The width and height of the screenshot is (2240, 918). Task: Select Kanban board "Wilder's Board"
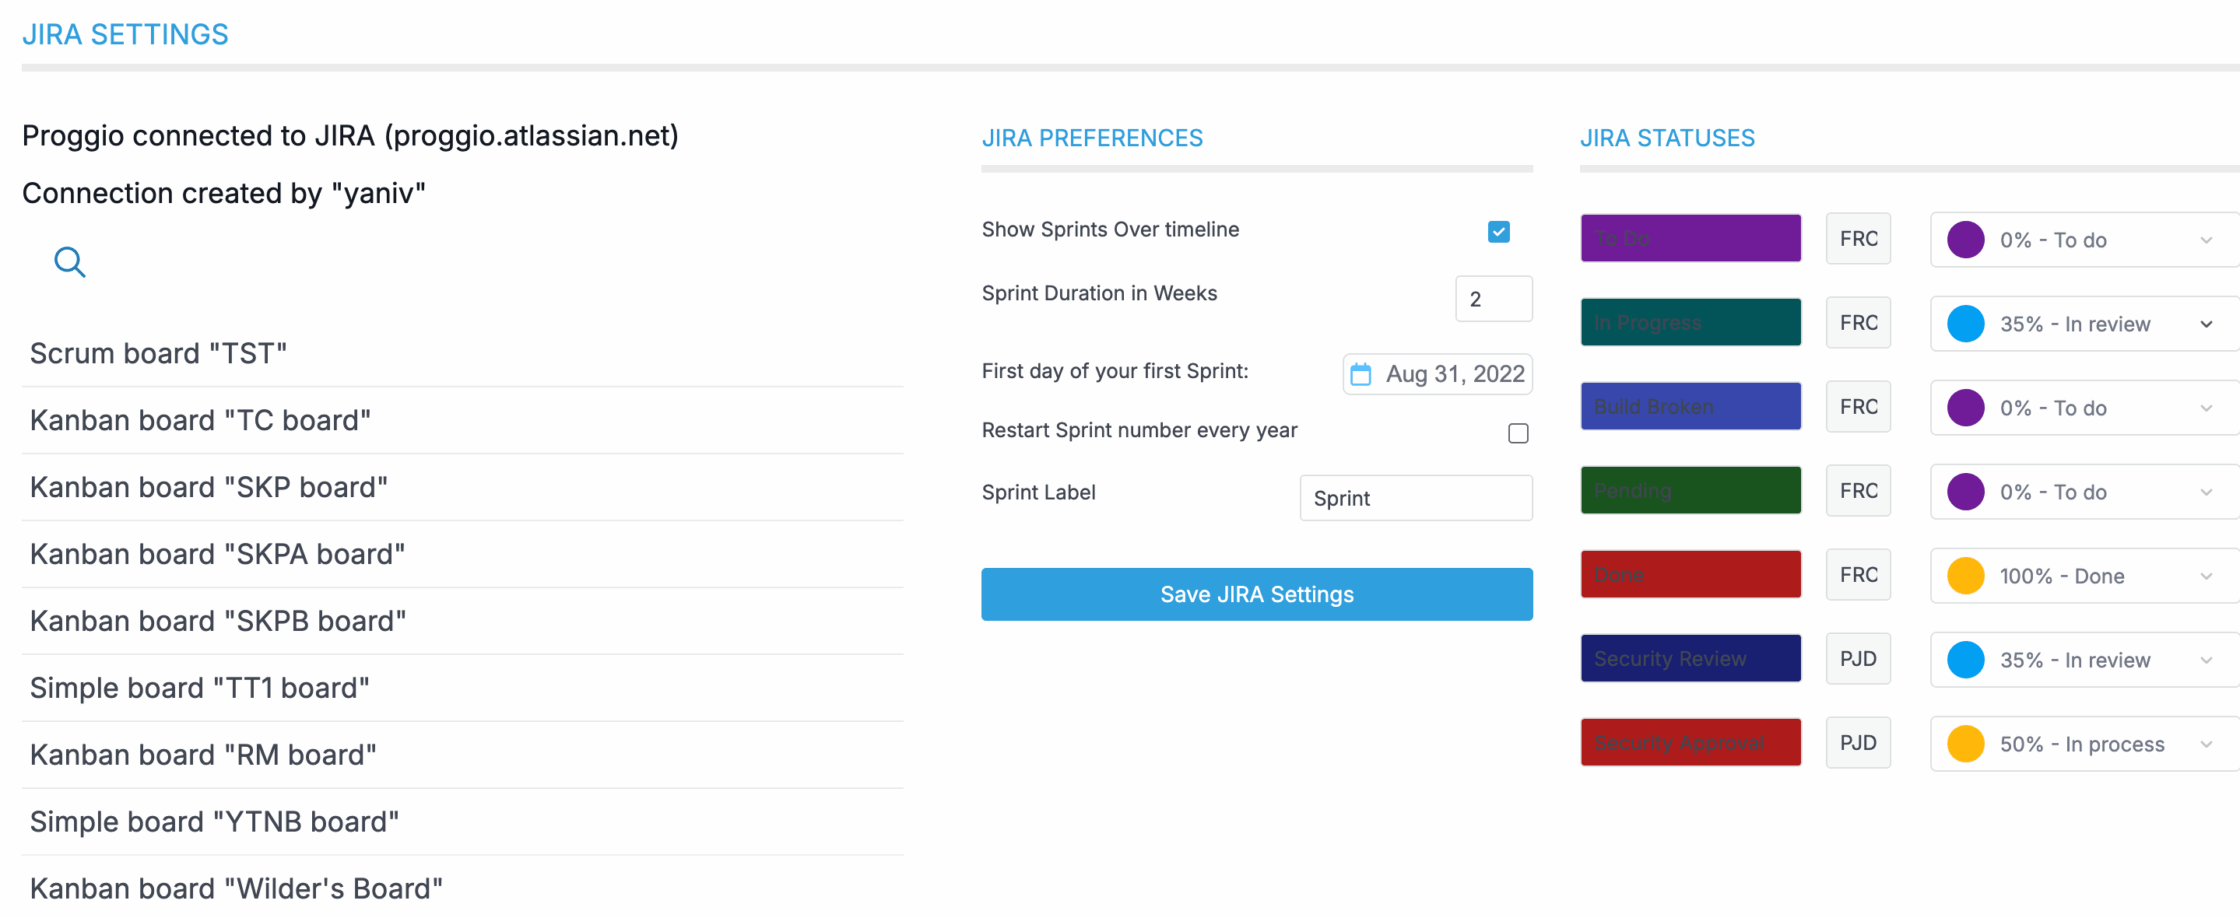(462, 888)
